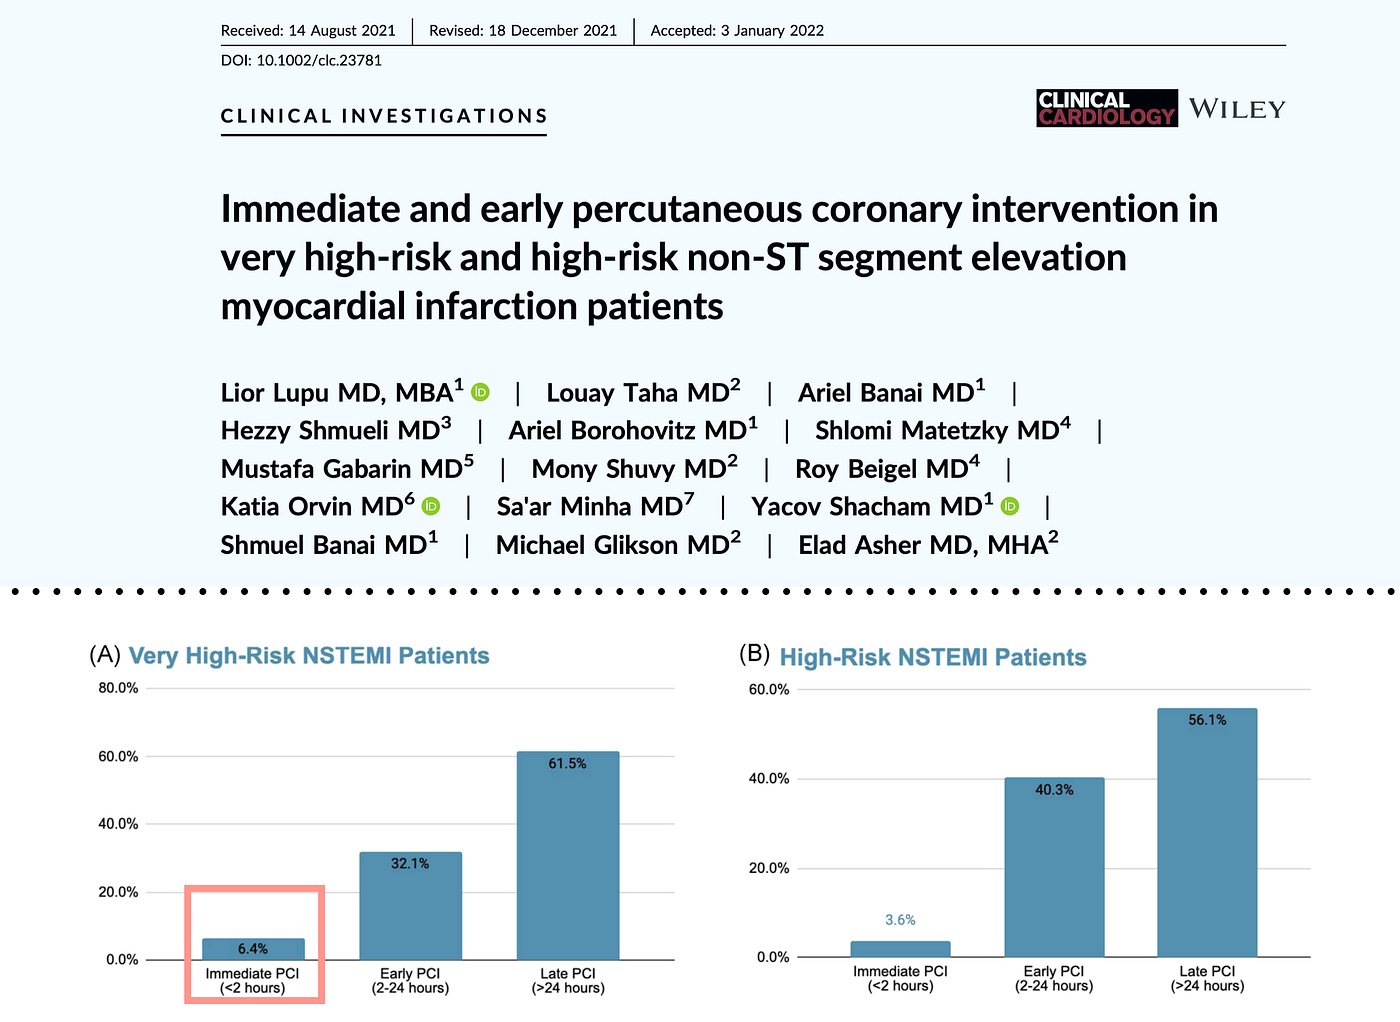This screenshot has width=1400, height=1022.
Task: Click the 32.1% Early PCI bar in chart A
Action: pos(410,906)
